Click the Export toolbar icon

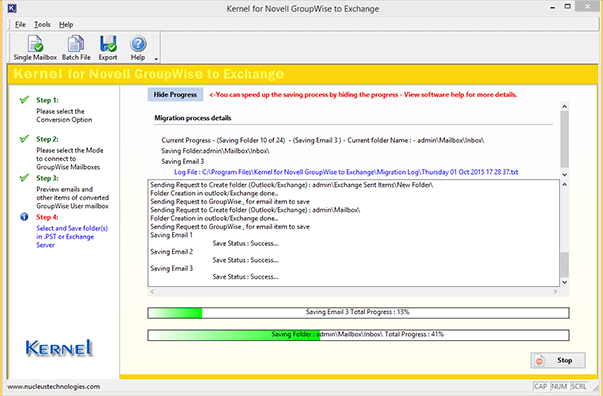(108, 48)
